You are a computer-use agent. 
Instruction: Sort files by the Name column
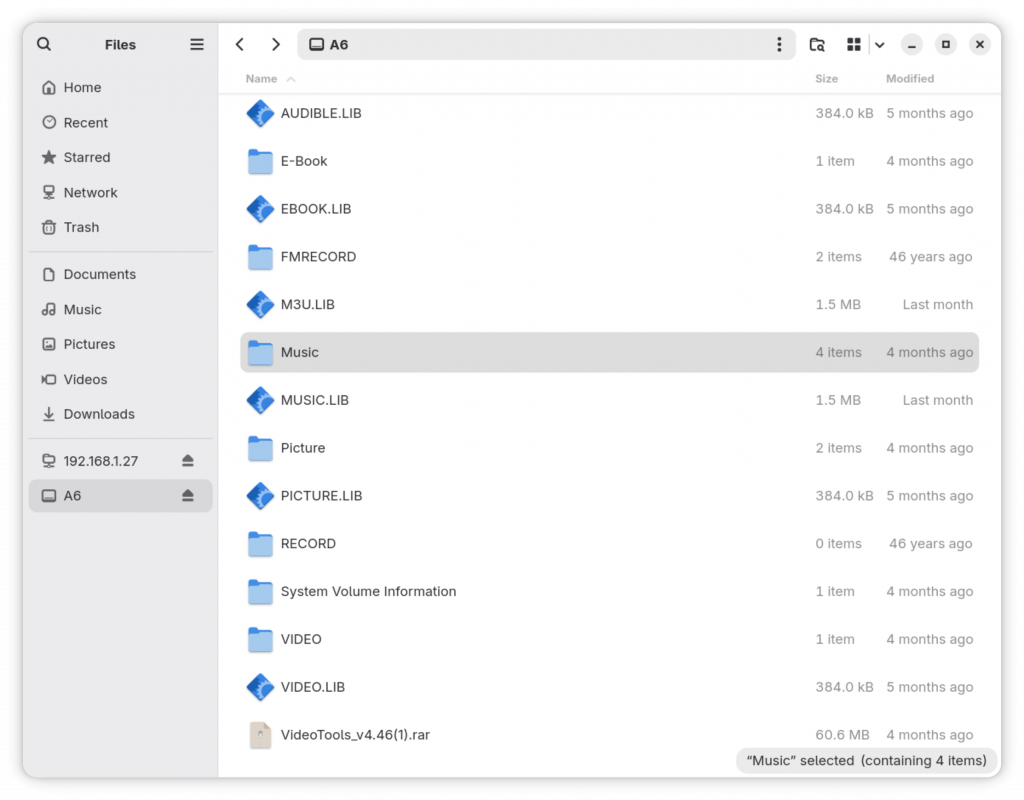coord(262,79)
